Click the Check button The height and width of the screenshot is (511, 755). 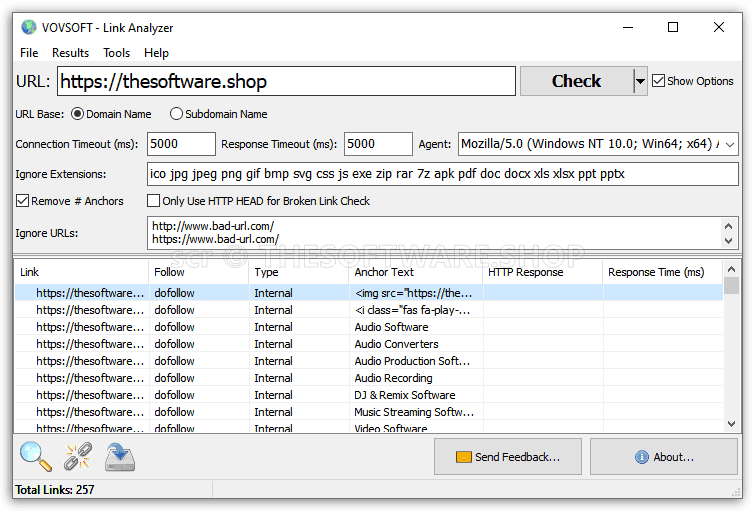(x=576, y=81)
